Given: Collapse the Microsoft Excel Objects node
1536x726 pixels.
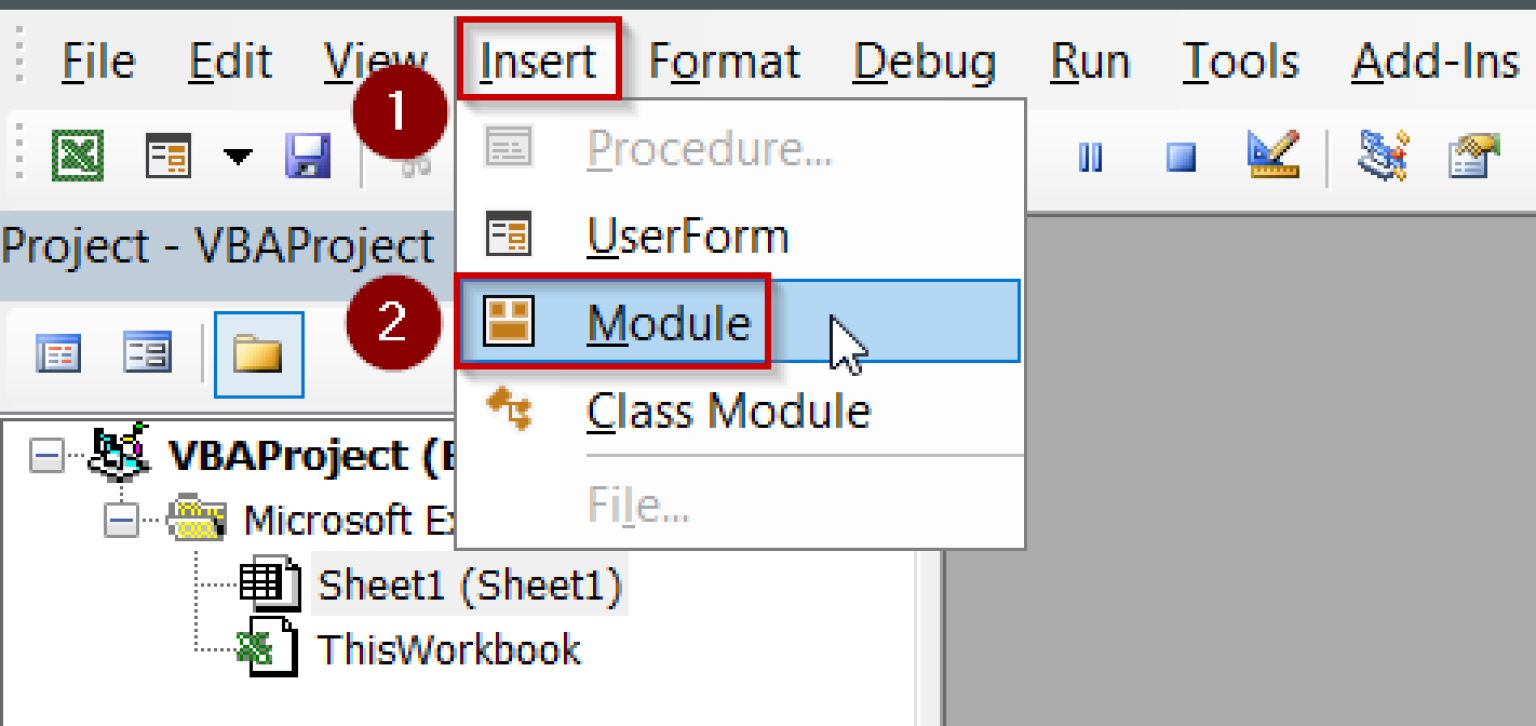Looking at the screenshot, I should [x=120, y=519].
